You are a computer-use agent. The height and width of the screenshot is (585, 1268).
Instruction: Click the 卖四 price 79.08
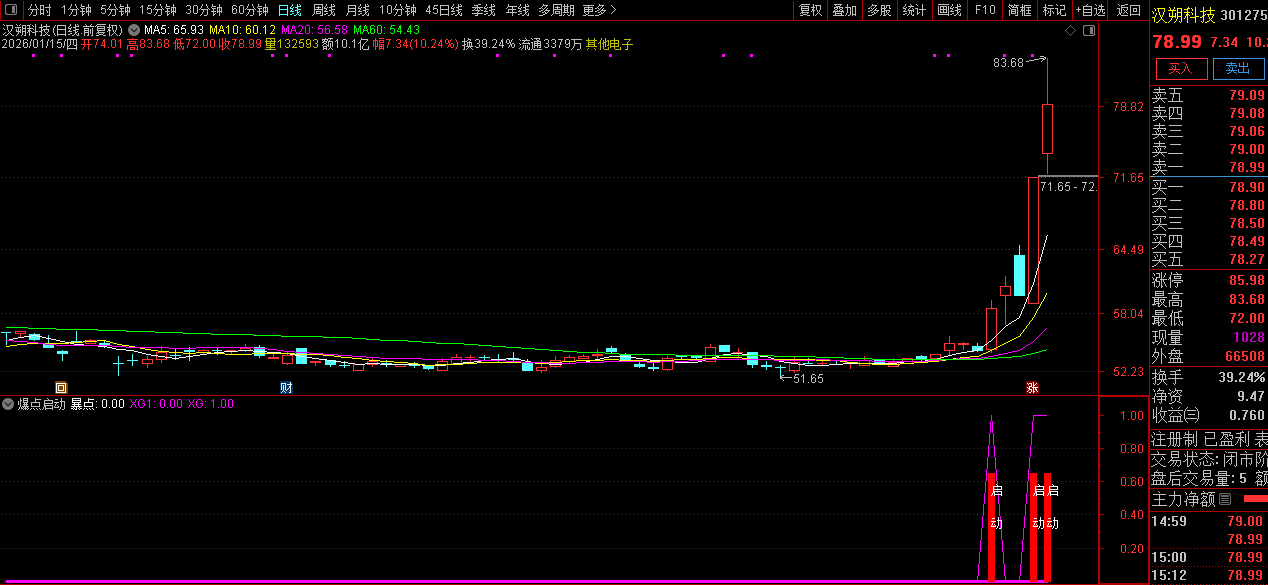tap(1246, 113)
